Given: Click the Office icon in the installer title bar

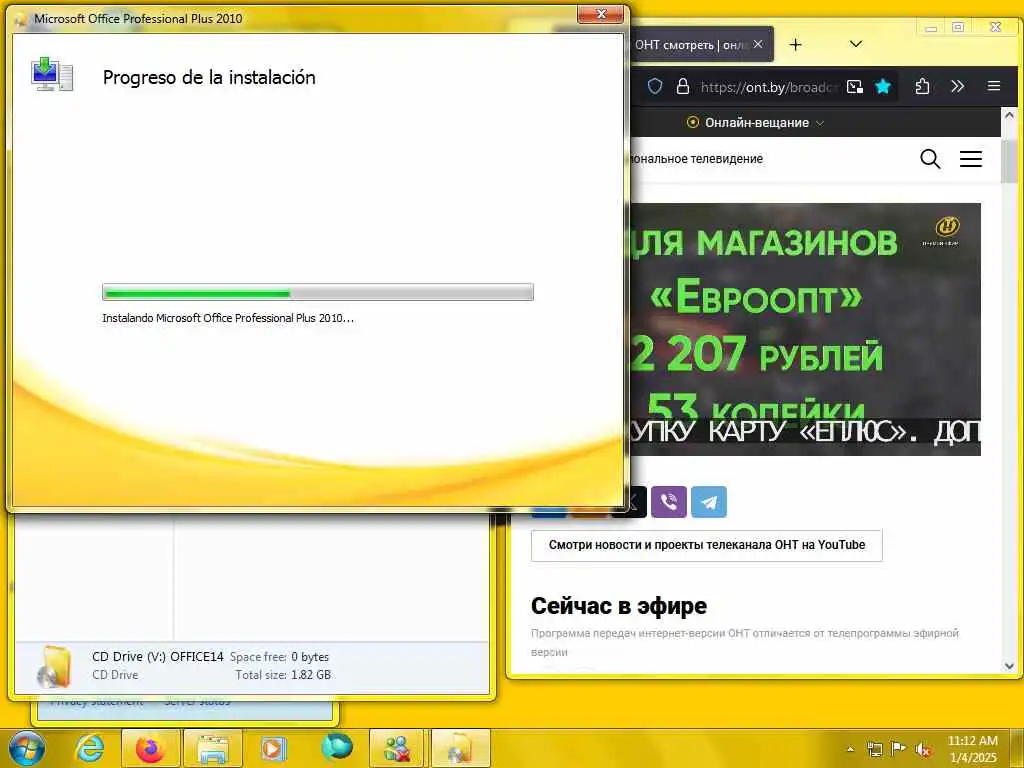Looking at the screenshot, I should pos(21,19).
